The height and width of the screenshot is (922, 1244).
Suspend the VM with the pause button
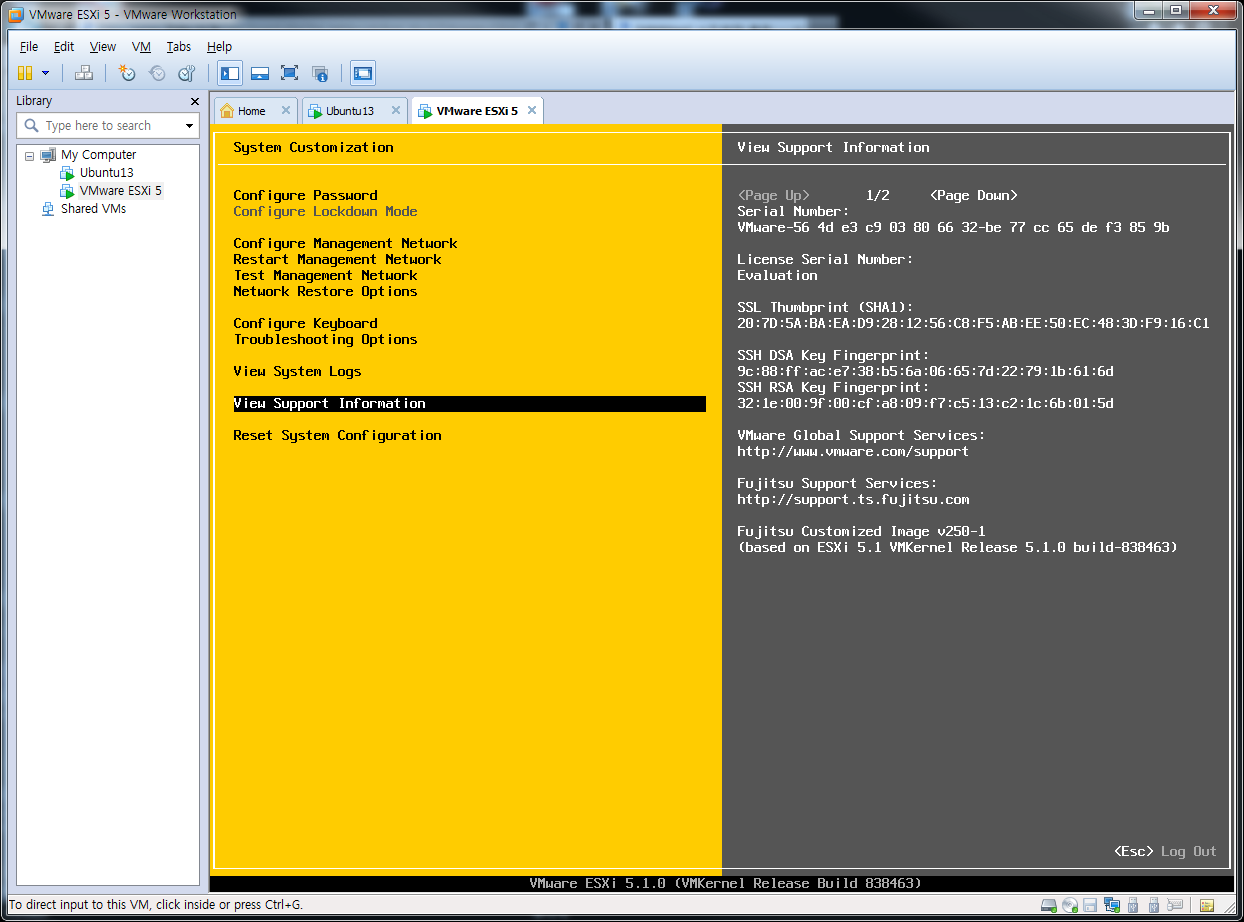[x=25, y=73]
